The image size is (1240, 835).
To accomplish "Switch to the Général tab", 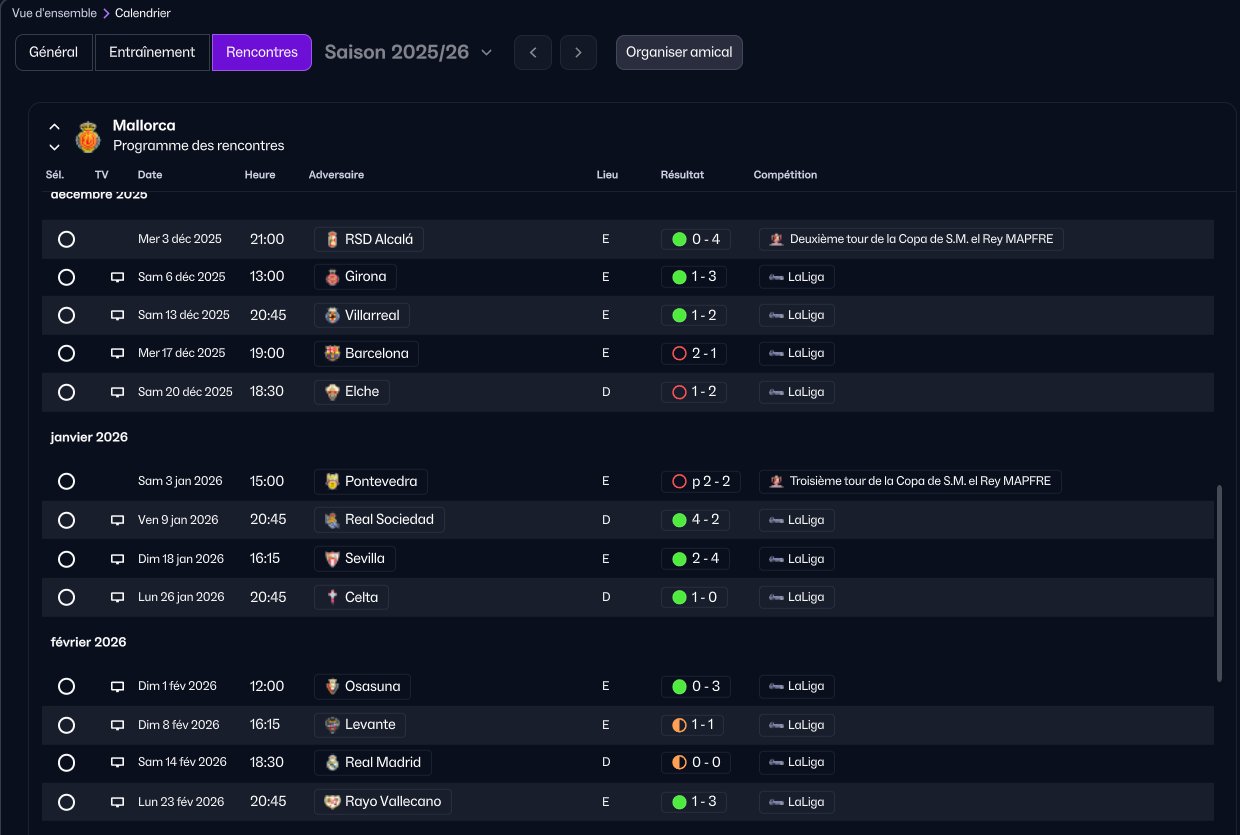I will (x=54, y=52).
